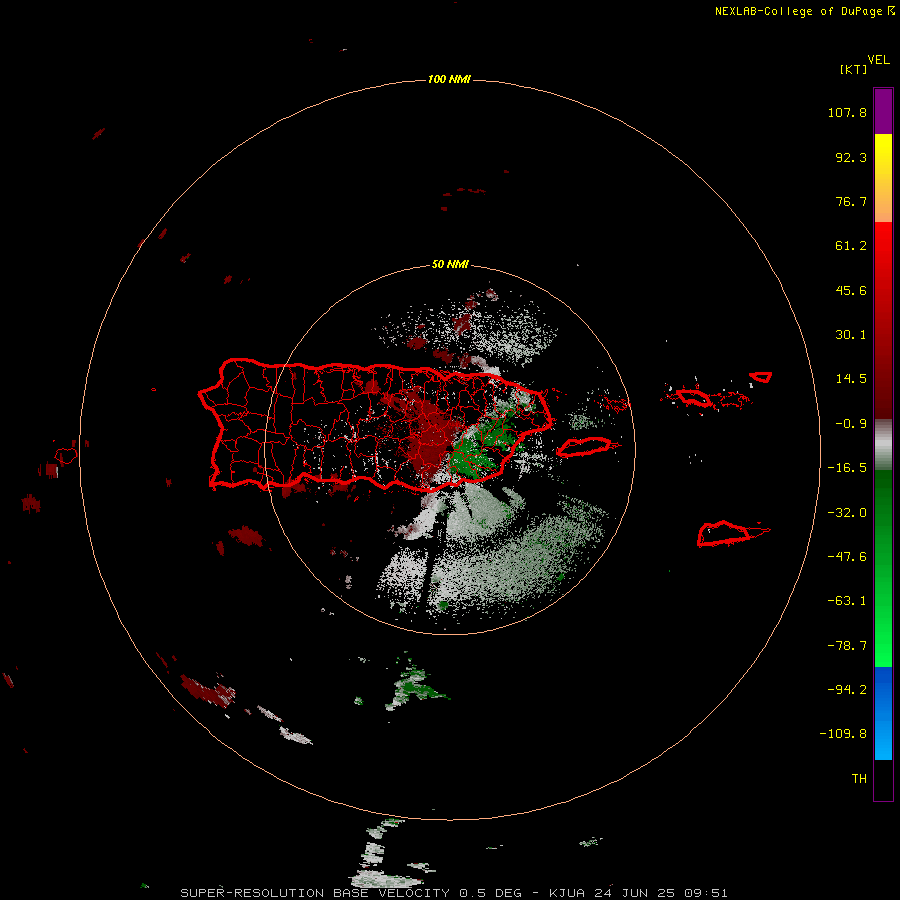900x900 pixels.
Task: Click the -94.2 velocity scale value
Action: [847, 689]
